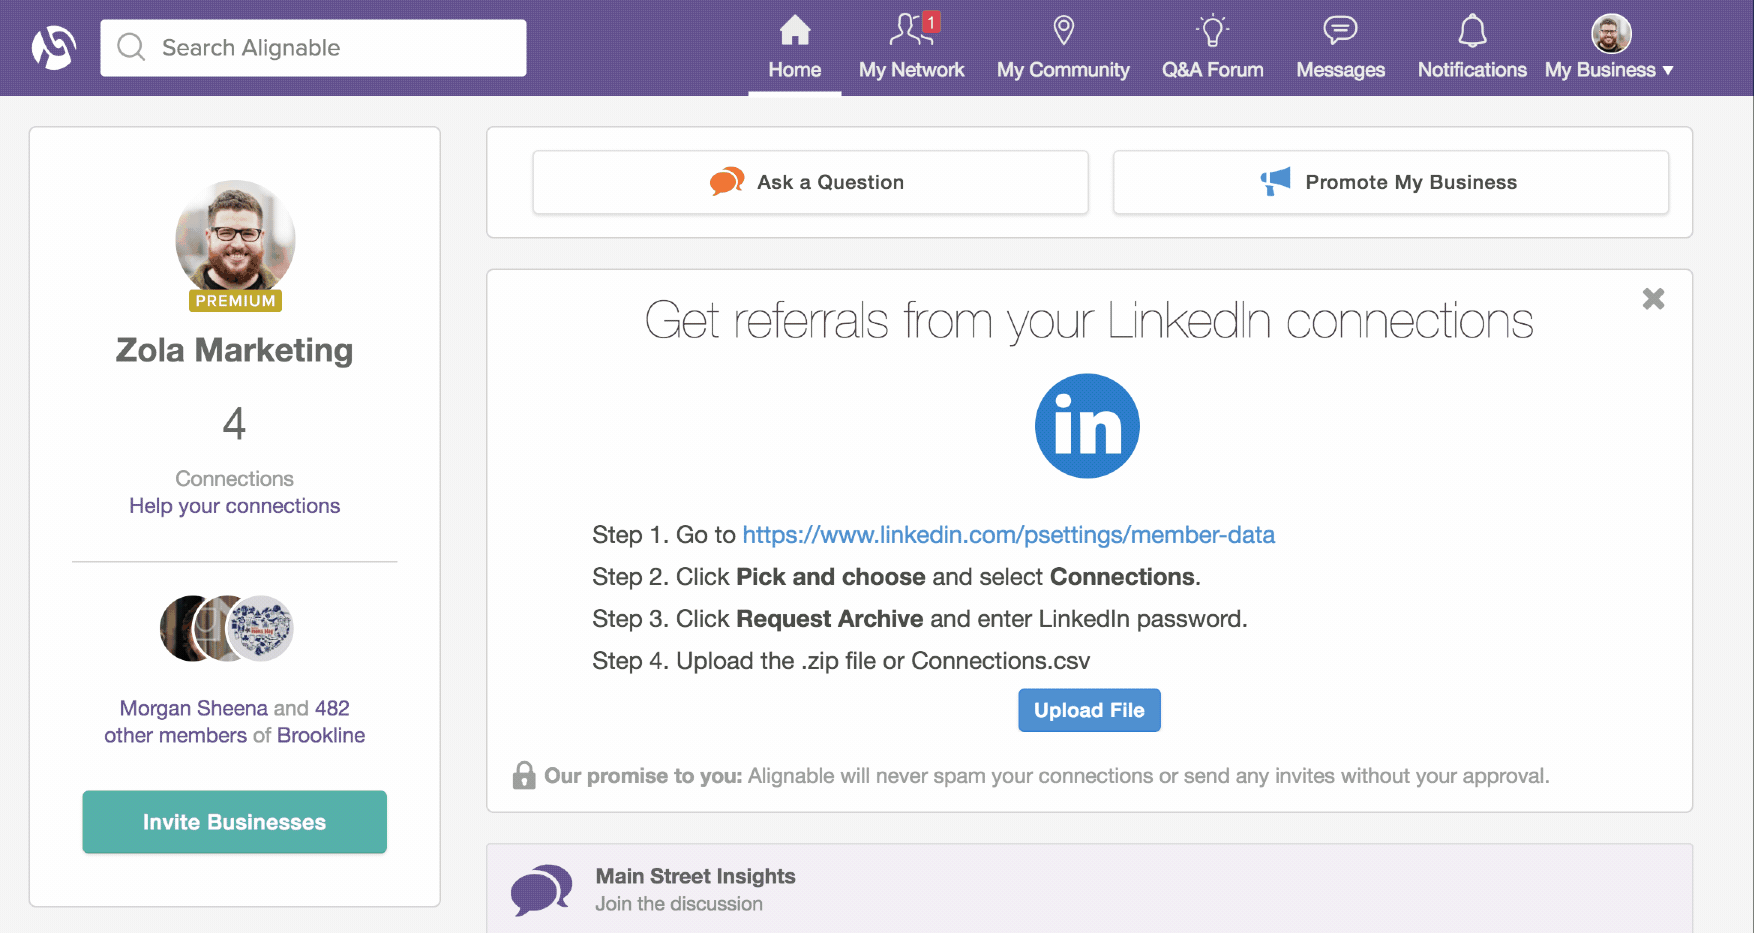Click the Alignable logo icon

pos(54,47)
